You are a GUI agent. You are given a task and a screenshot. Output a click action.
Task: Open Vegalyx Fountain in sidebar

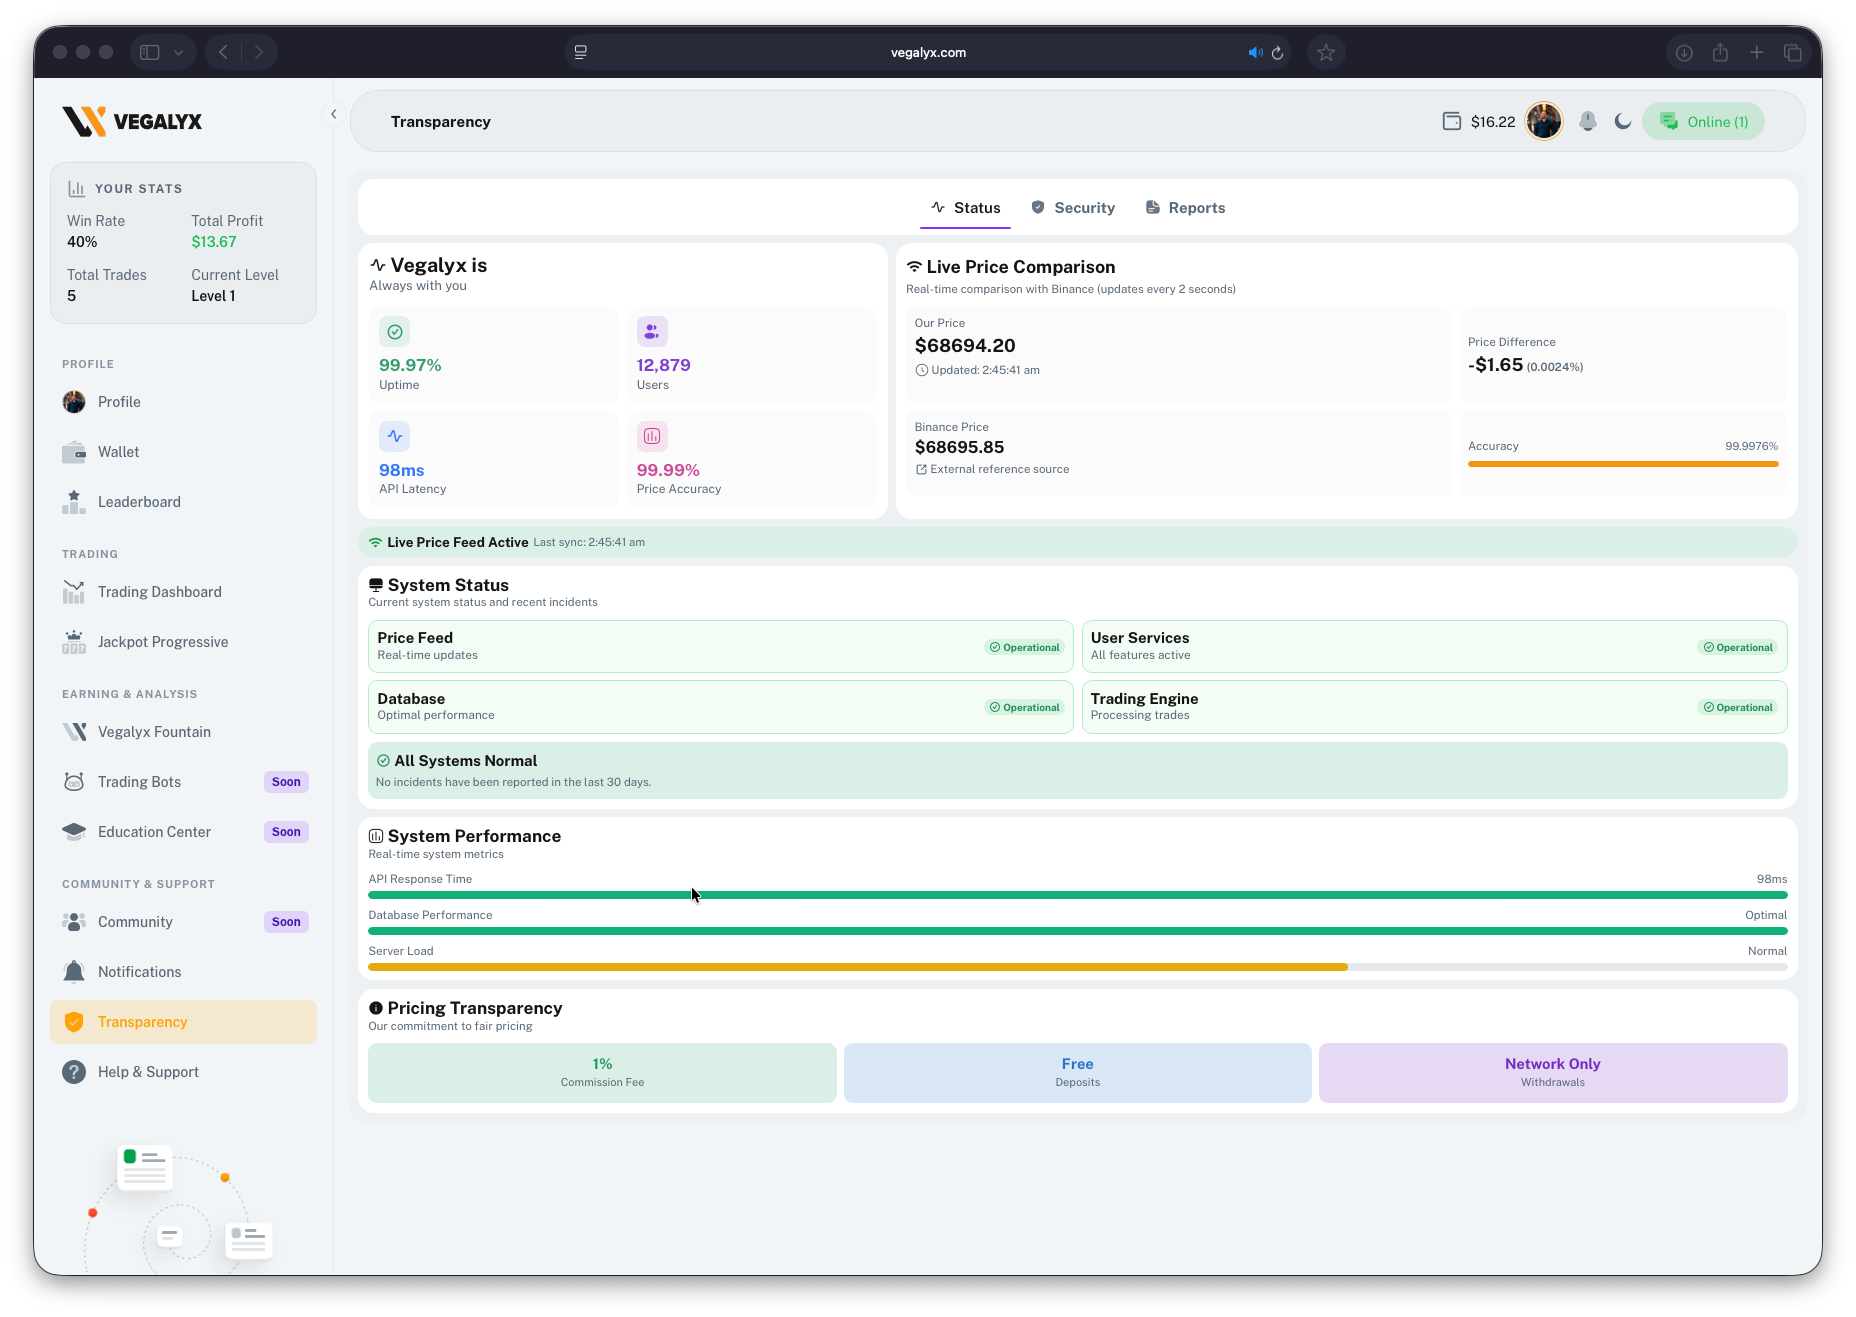click(x=183, y=732)
